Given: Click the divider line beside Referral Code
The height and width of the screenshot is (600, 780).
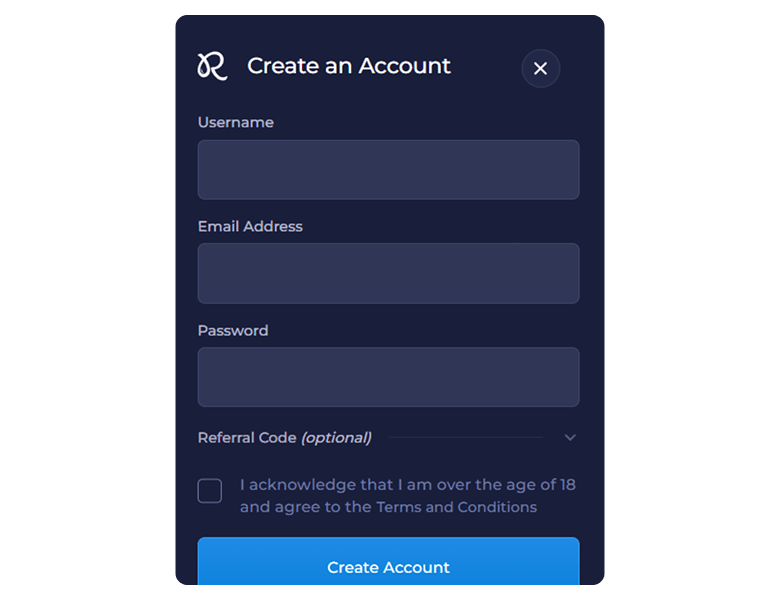Looking at the screenshot, I should [465, 437].
